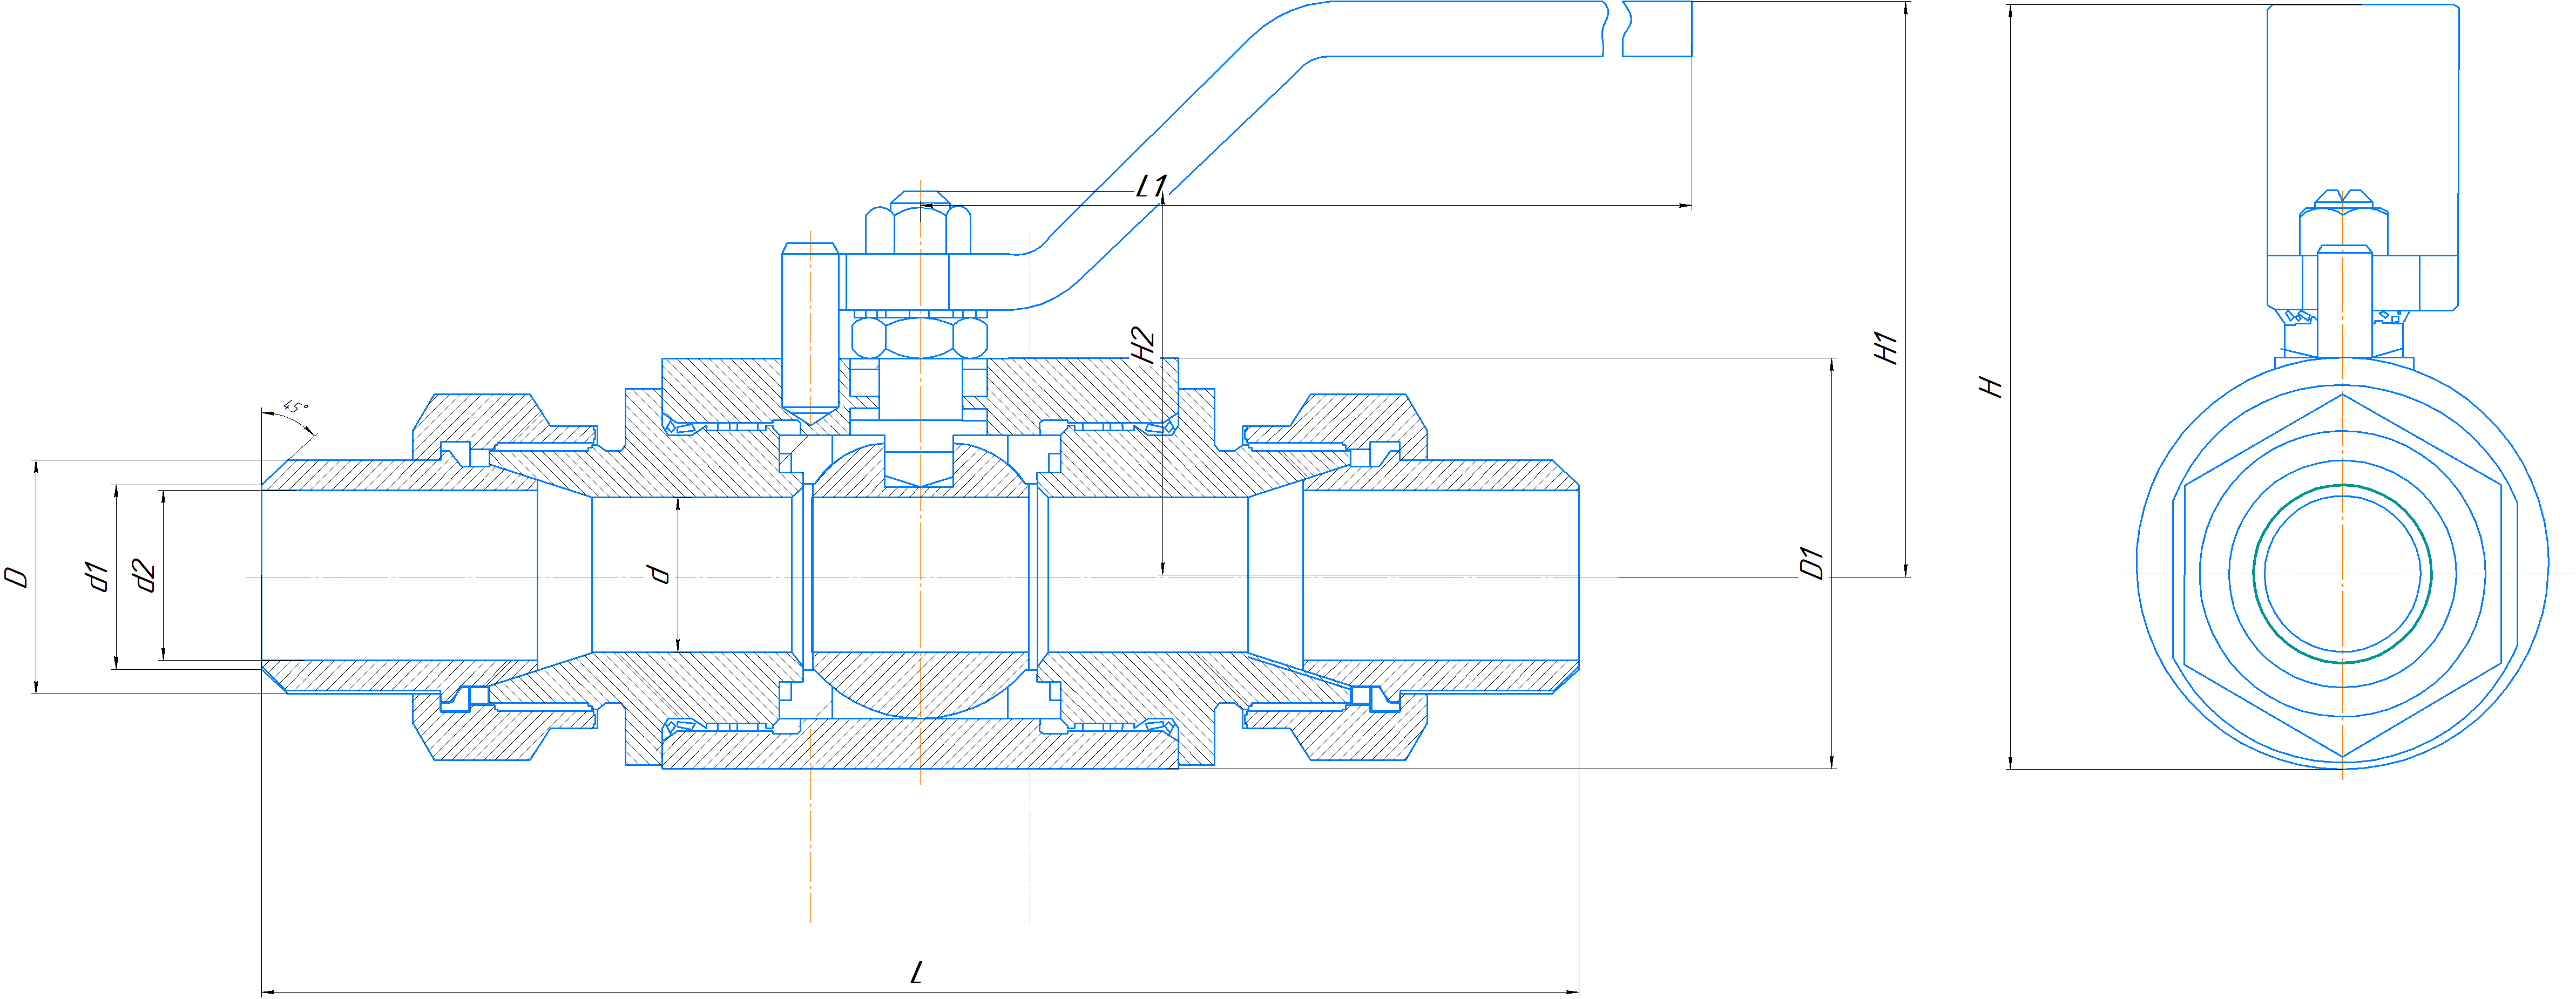This screenshot has height=999, width=2576.
Task: Click the D1 body diameter label
Action: click(x=1812, y=563)
